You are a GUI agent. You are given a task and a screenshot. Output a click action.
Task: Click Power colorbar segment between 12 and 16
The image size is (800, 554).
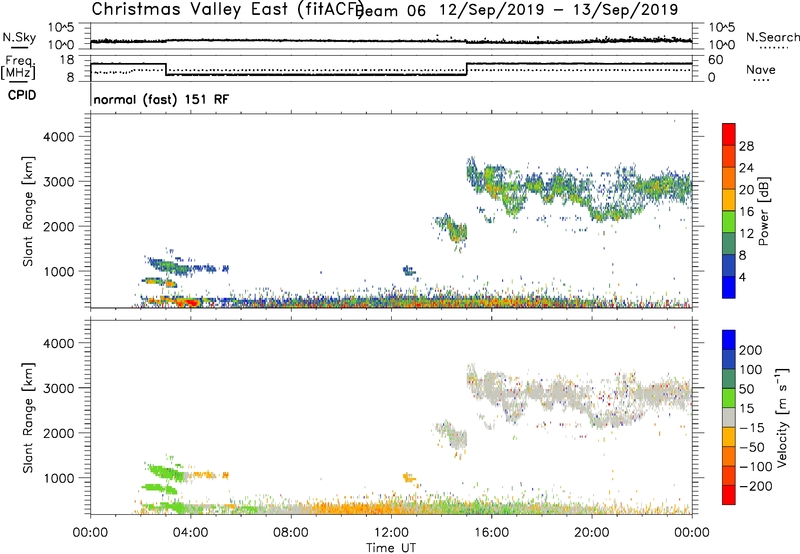coord(729,221)
